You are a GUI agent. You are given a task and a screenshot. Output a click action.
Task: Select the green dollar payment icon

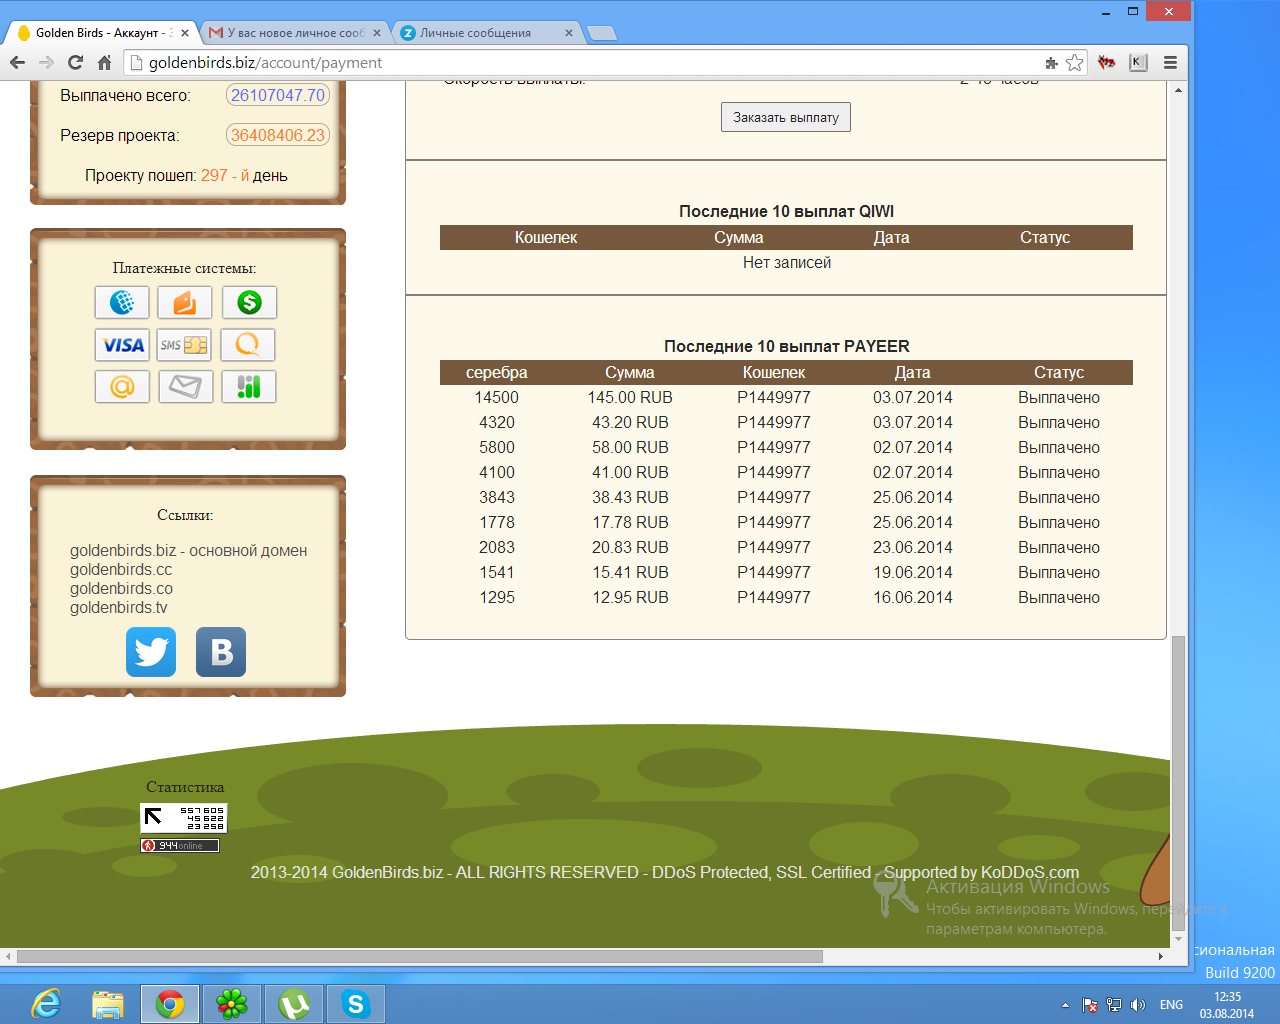pyautogui.click(x=249, y=302)
